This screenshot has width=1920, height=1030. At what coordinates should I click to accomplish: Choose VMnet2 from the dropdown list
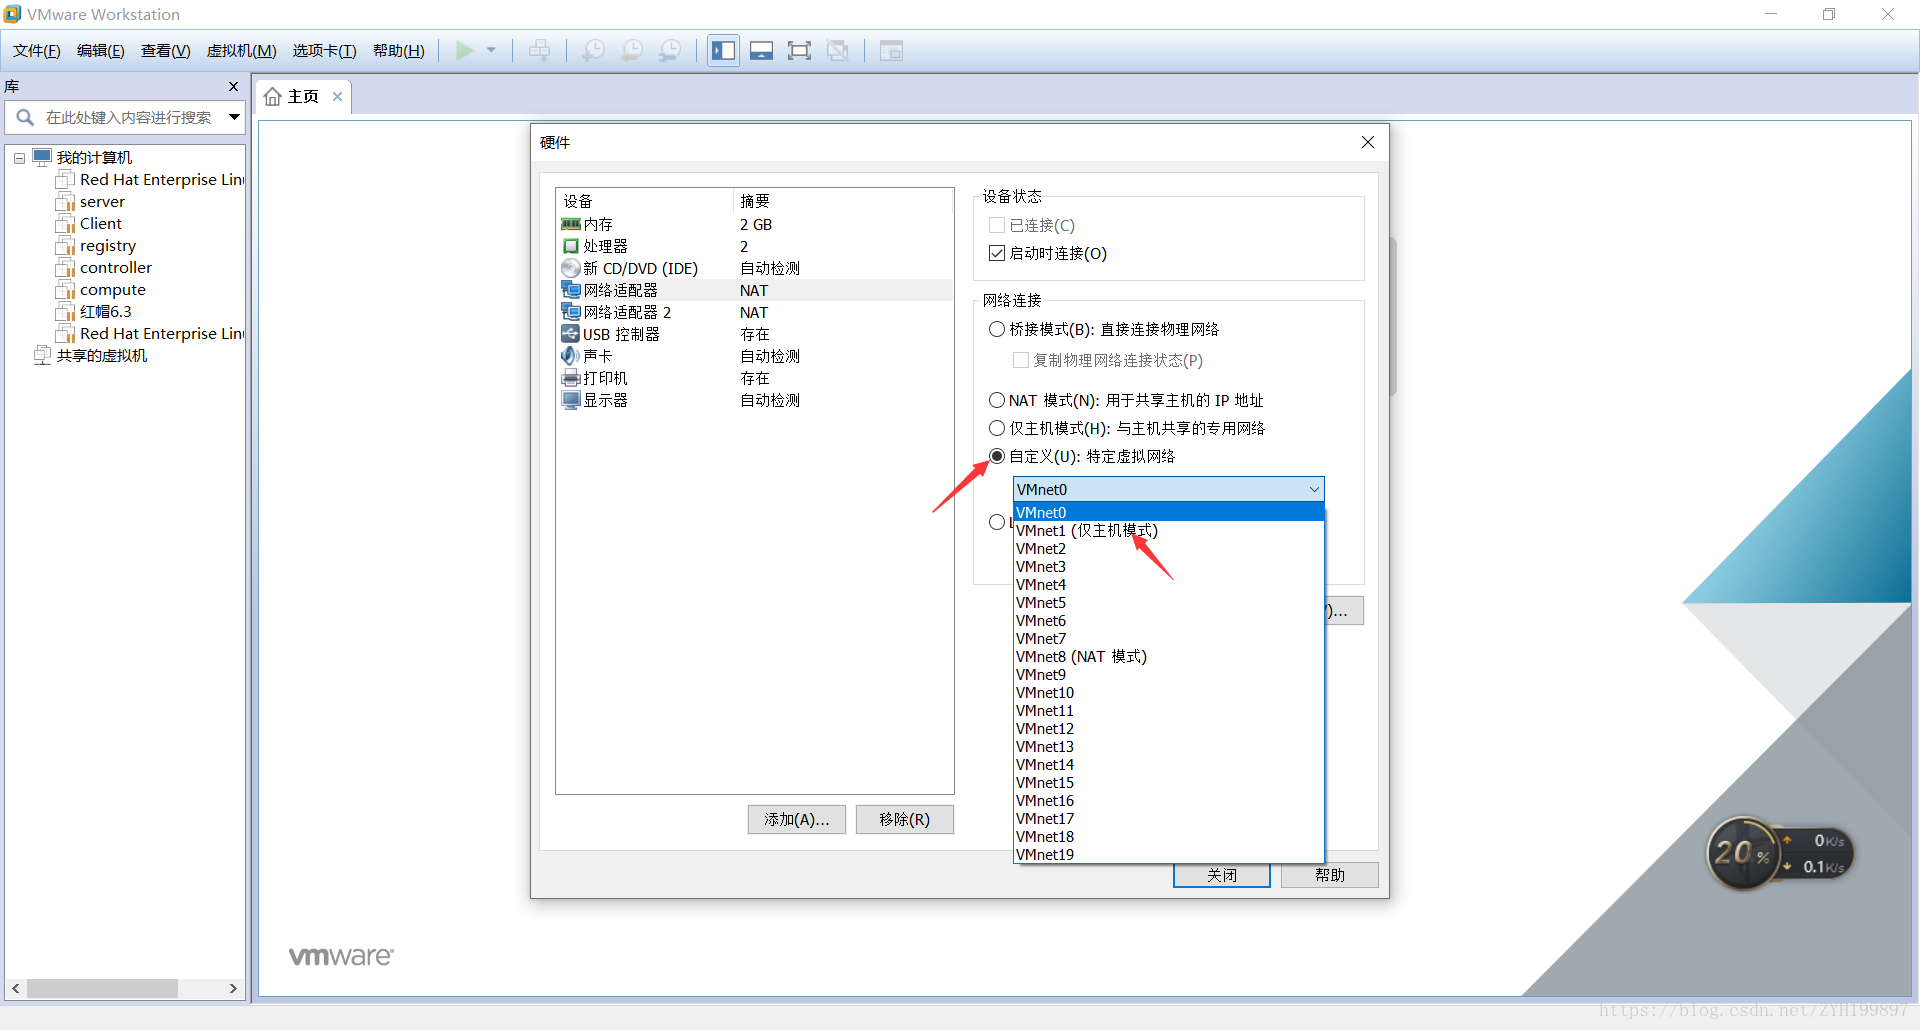(1169, 548)
